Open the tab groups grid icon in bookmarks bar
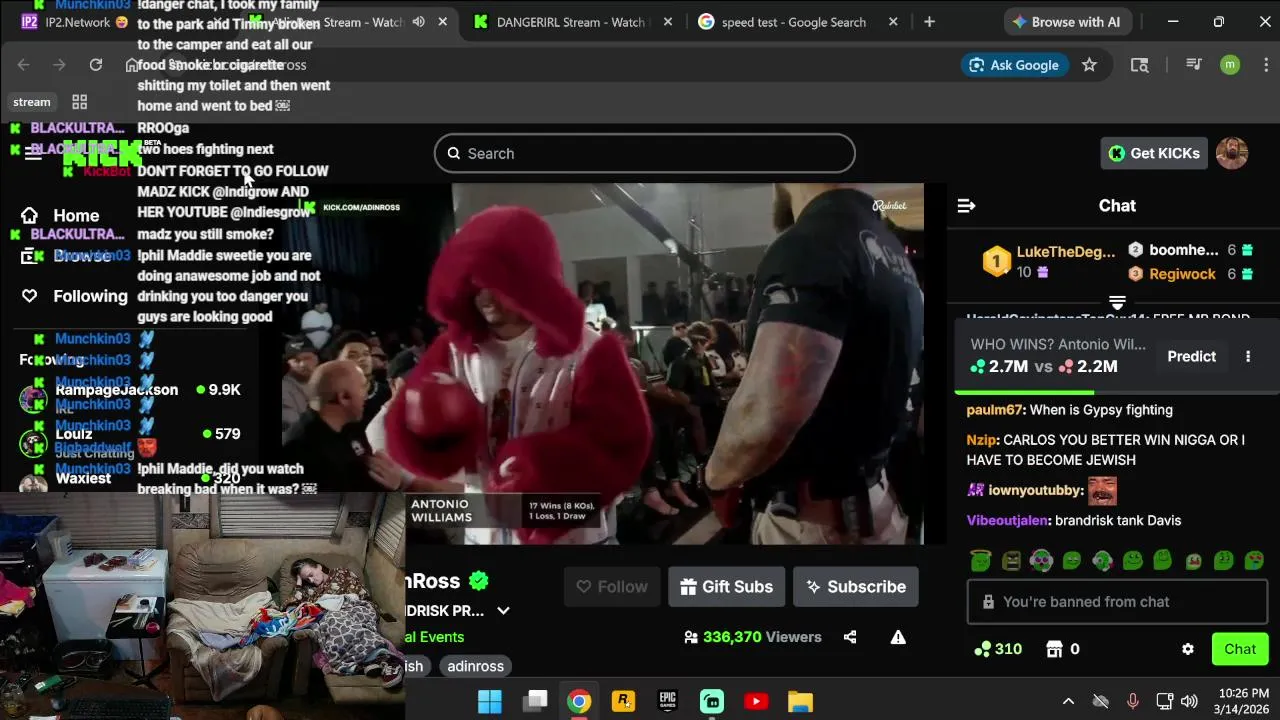The image size is (1280, 720). [x=80, y=102]
